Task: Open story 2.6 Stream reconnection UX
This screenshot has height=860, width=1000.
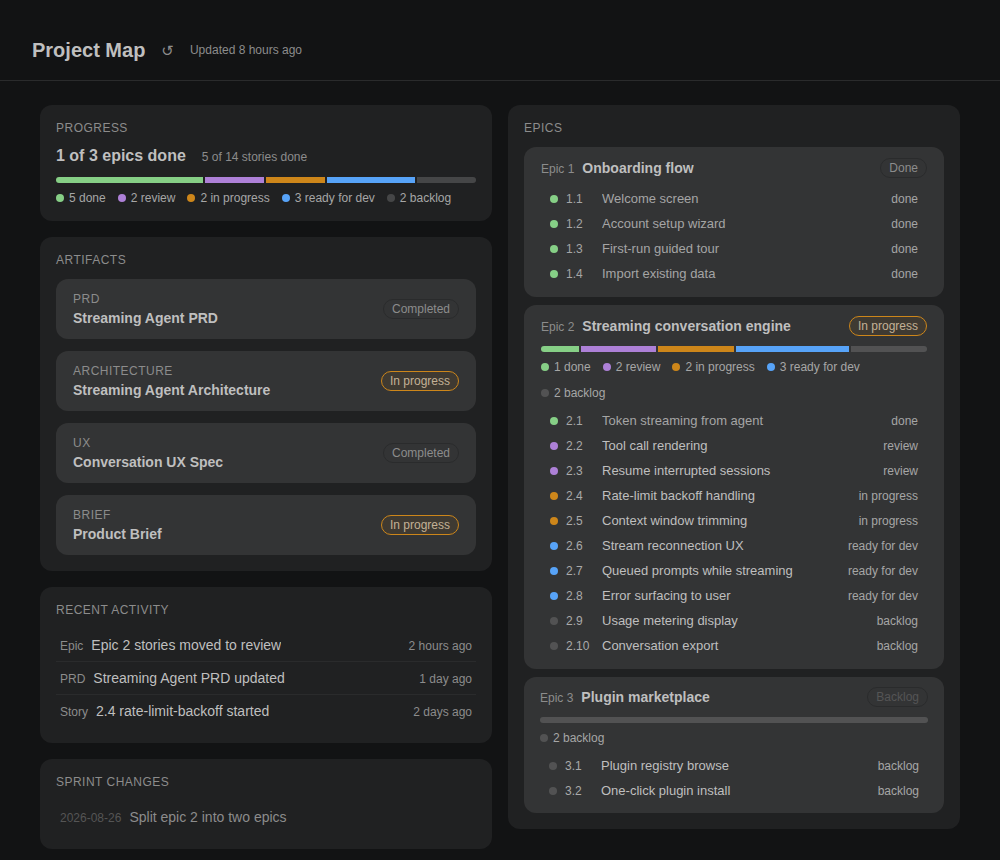Action: pos(733,546)
